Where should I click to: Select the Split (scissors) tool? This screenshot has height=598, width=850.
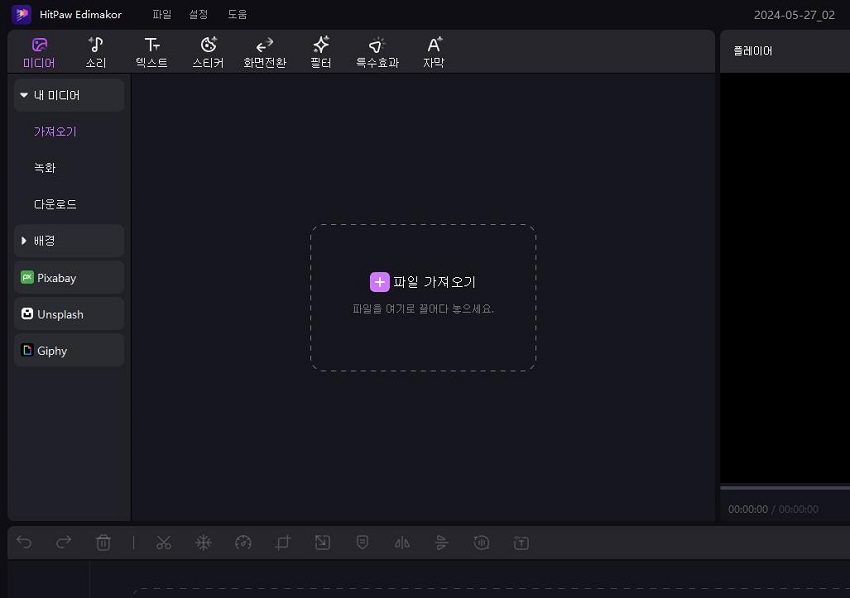pos(164,542)
